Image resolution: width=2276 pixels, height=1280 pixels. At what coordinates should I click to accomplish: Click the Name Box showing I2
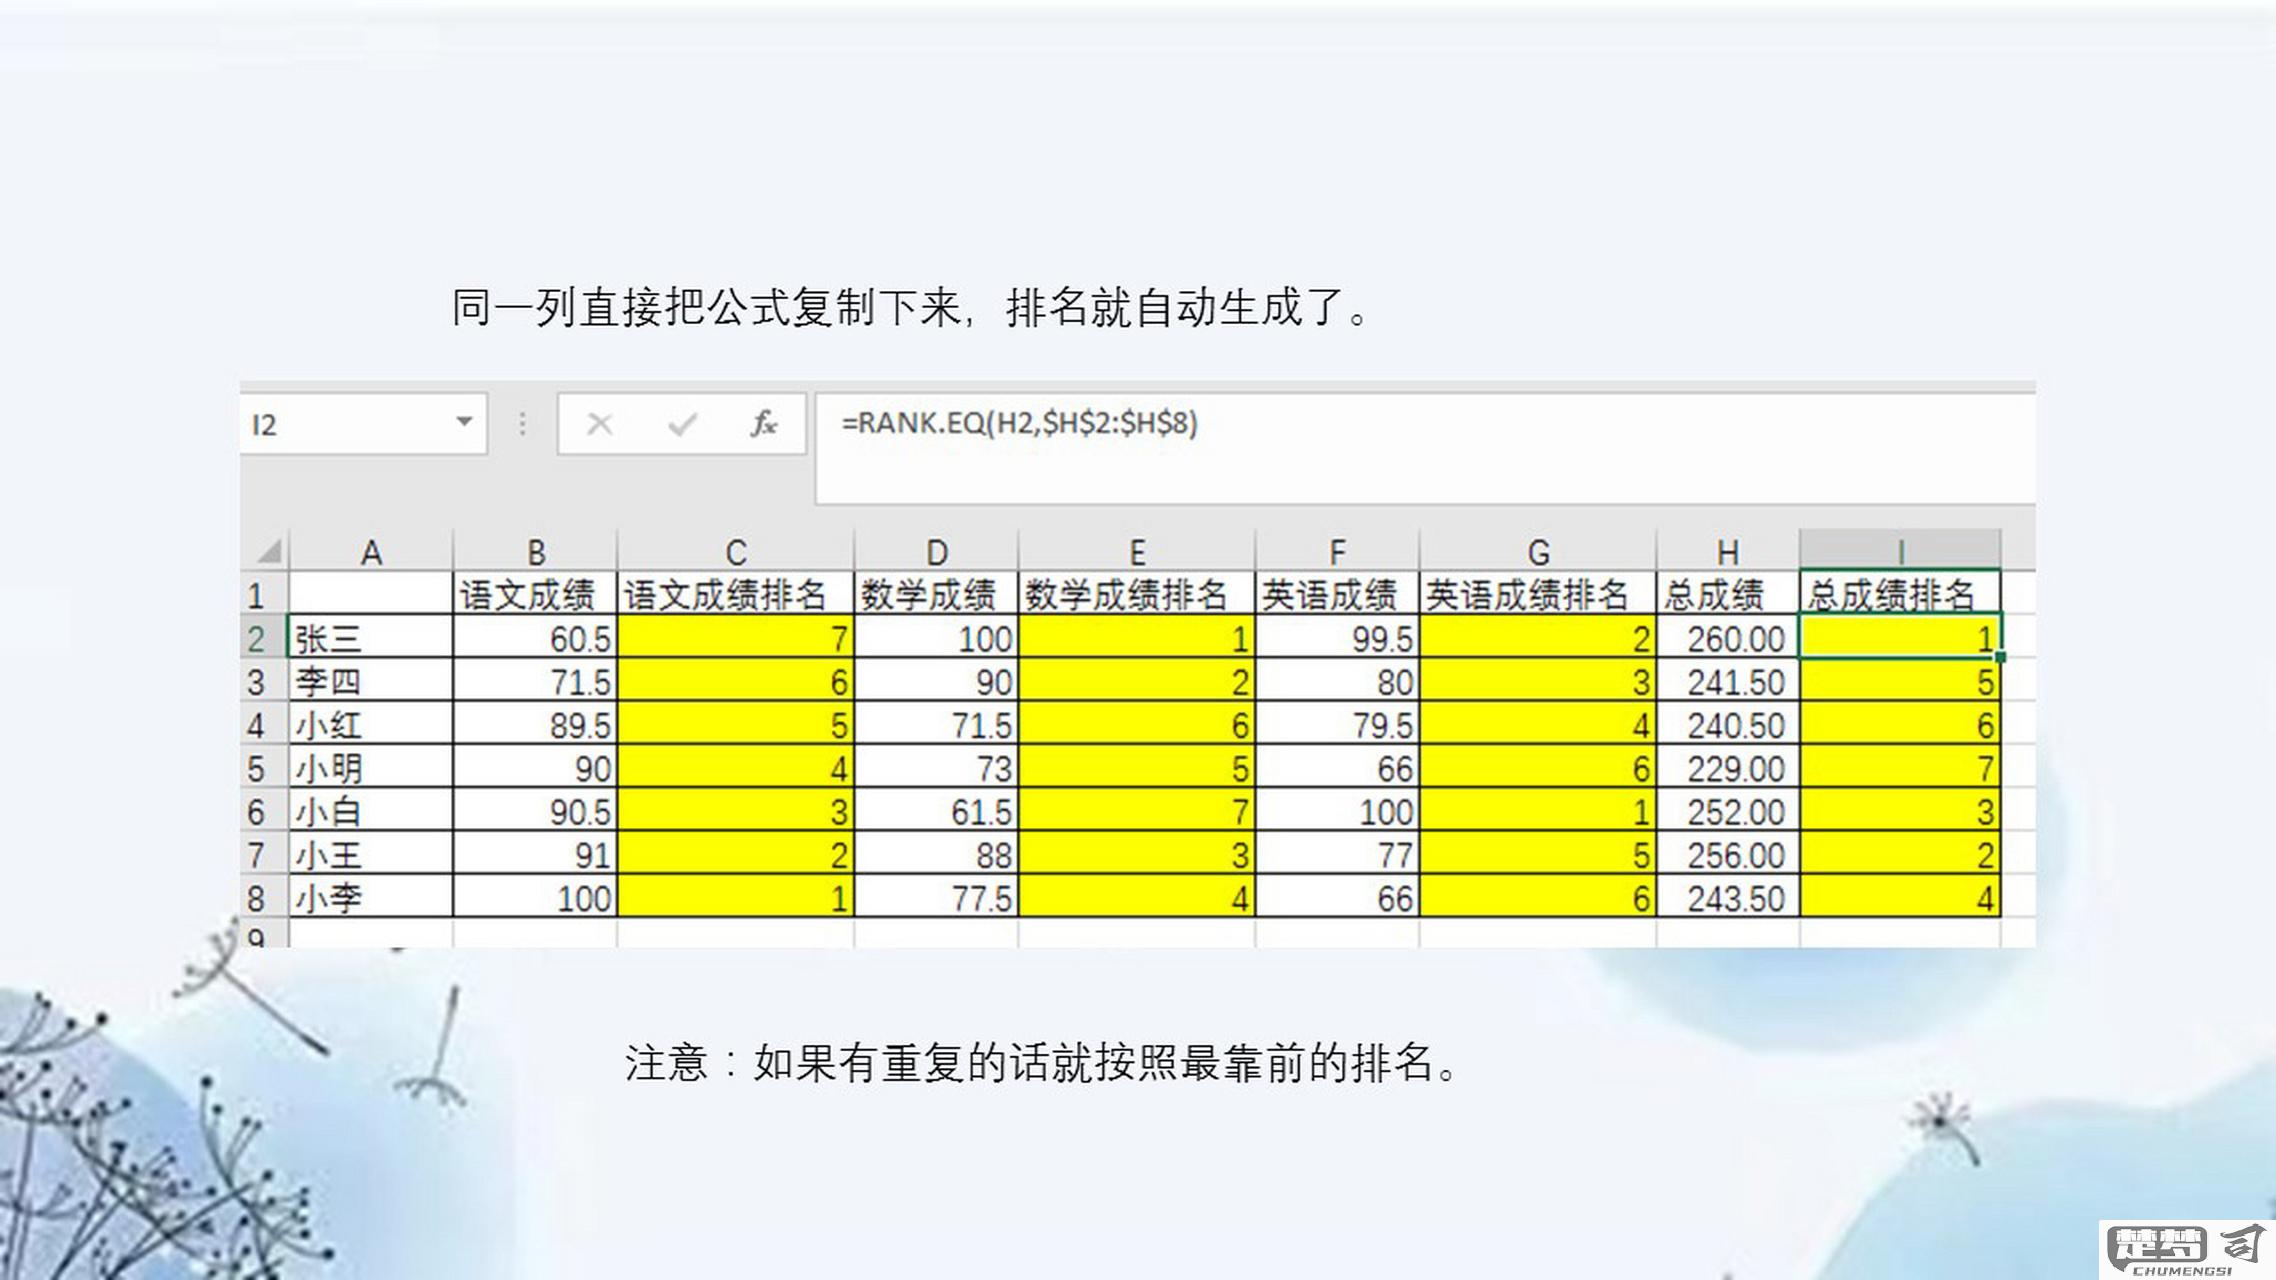[364, 424]
